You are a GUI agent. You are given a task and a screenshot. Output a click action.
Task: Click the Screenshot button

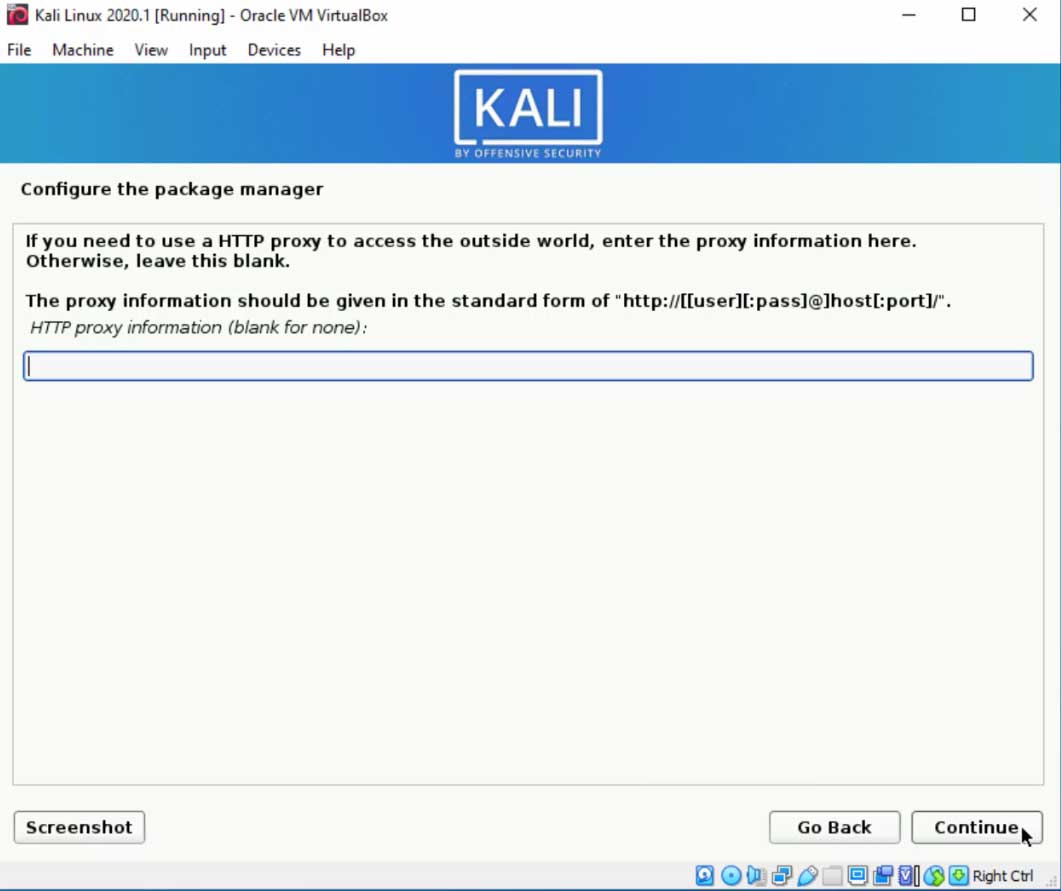tap(79, 827)
